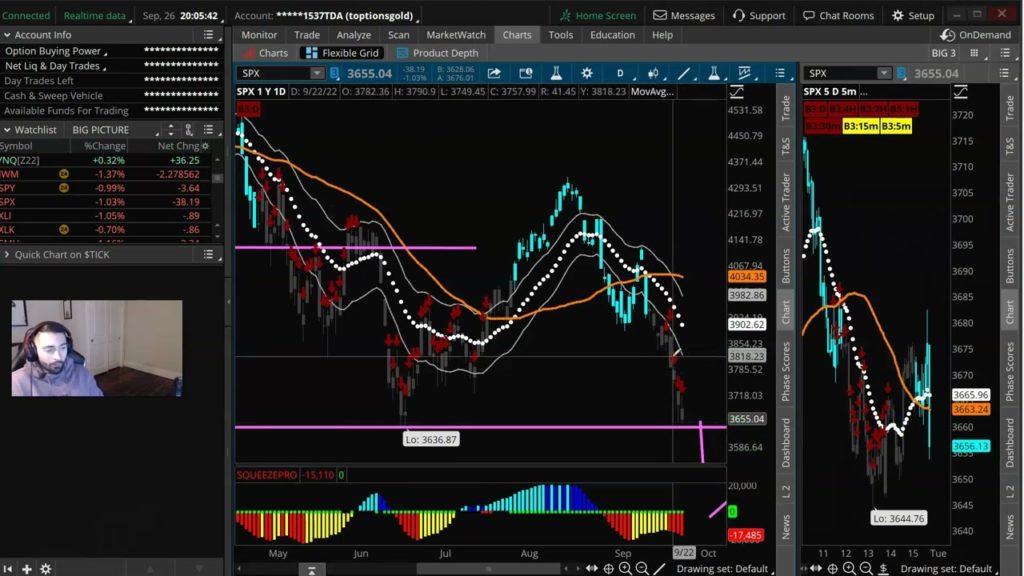
Task: Open Active Trader side tab on left chart
Action: tap(786, 202)
